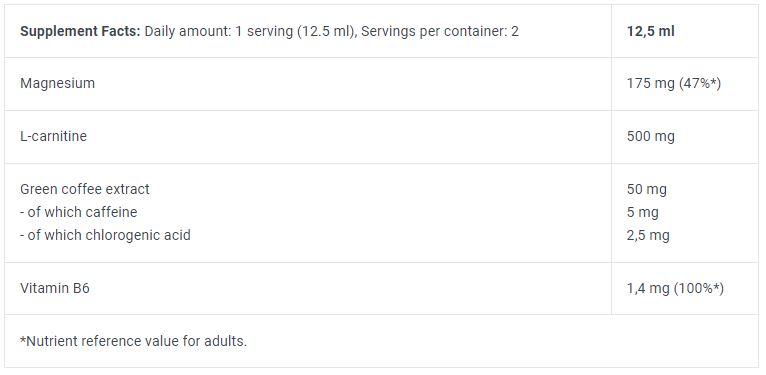Screen dimensions: 766x375
Task: Click the 500 mg L-carnitine amount
Action: click(651, 136)
